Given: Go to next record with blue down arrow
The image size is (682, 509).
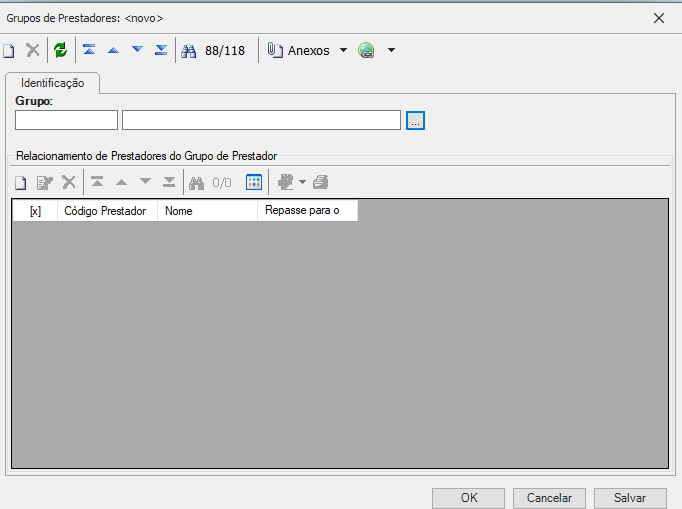Looking at the screenshot, I should (137, 50).
